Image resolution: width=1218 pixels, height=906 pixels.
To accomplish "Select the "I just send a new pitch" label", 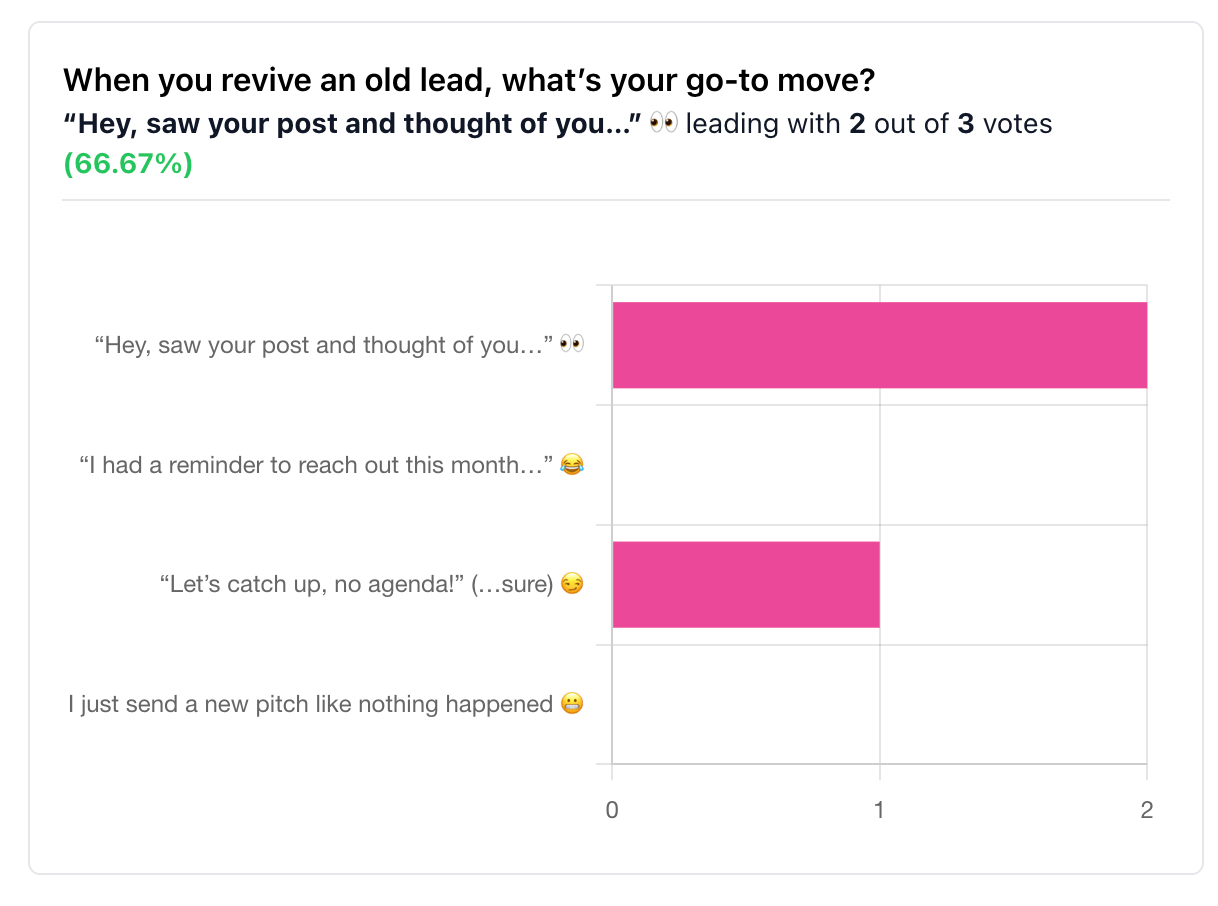I will (310, 705).
